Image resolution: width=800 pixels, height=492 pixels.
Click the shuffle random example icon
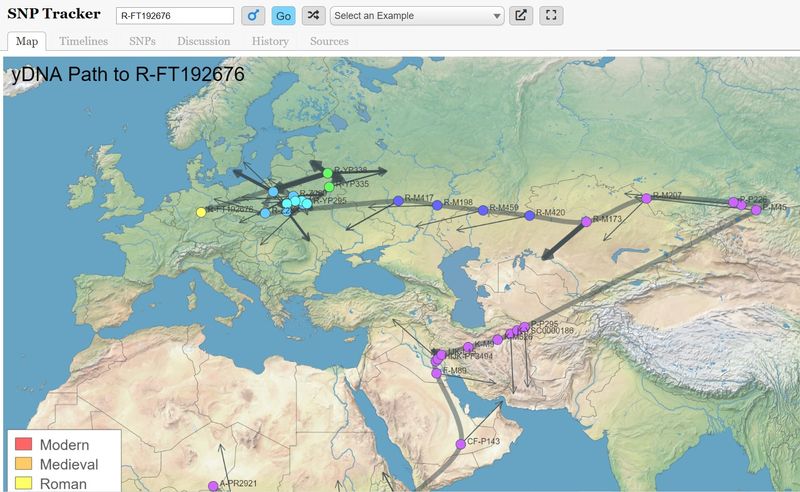click(x=313, y=16)
